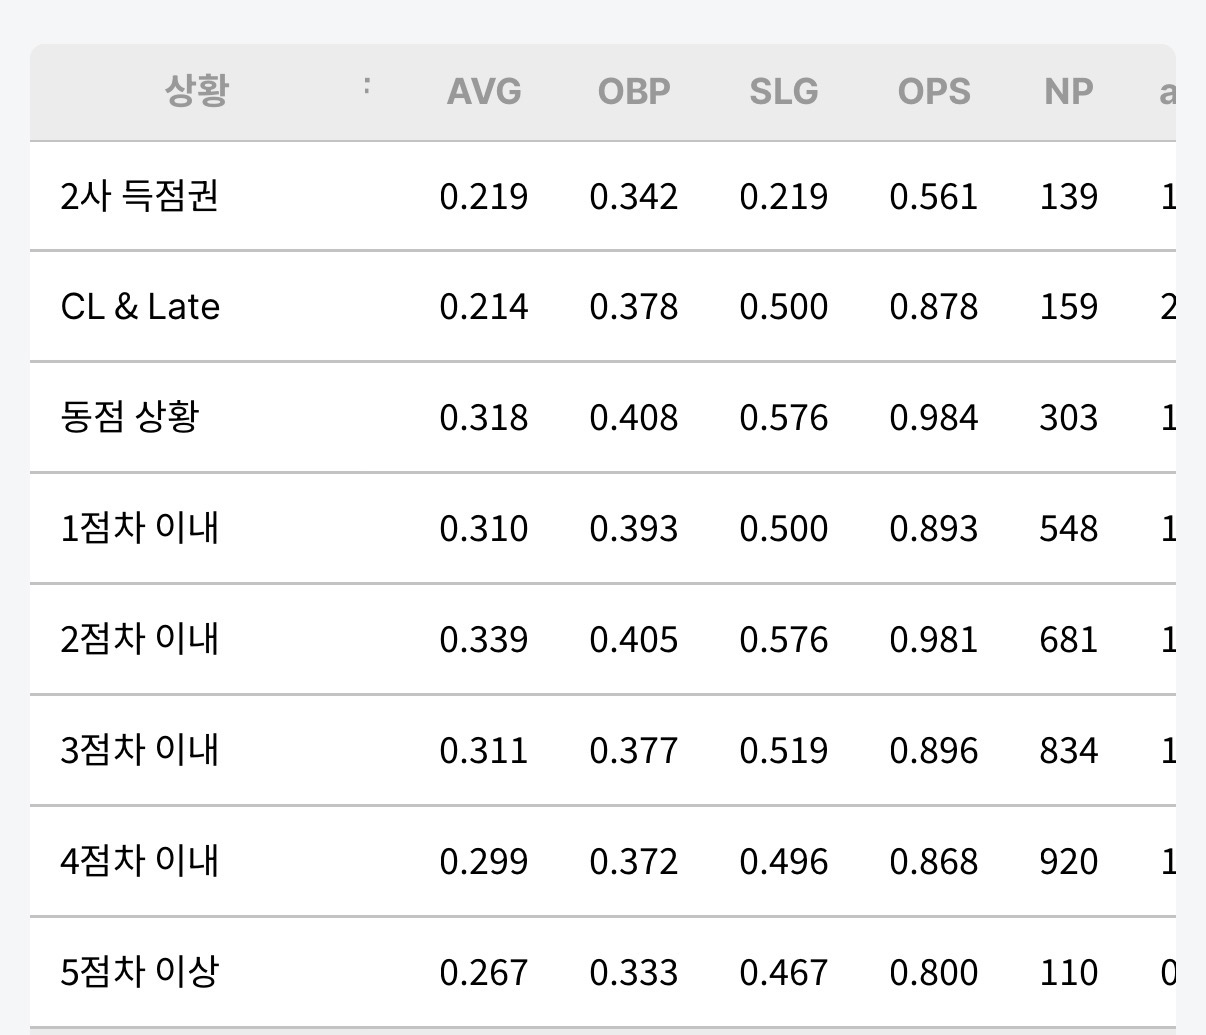Select the 상황 column header
The width and height of the screenshot is (1206, 1035).
[x=197, y=91]
